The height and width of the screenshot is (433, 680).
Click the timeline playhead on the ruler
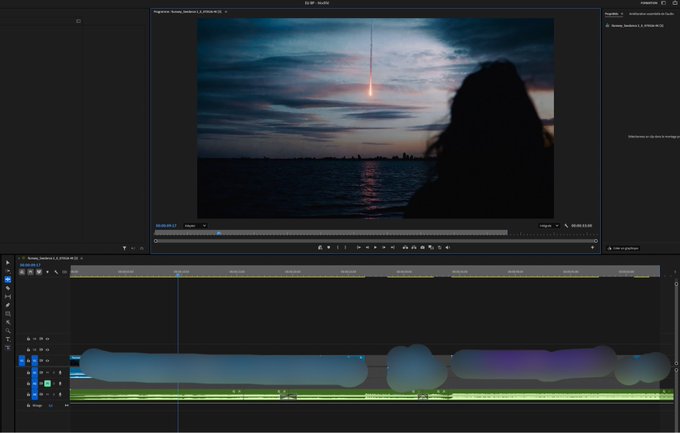[x=178, y=275]
